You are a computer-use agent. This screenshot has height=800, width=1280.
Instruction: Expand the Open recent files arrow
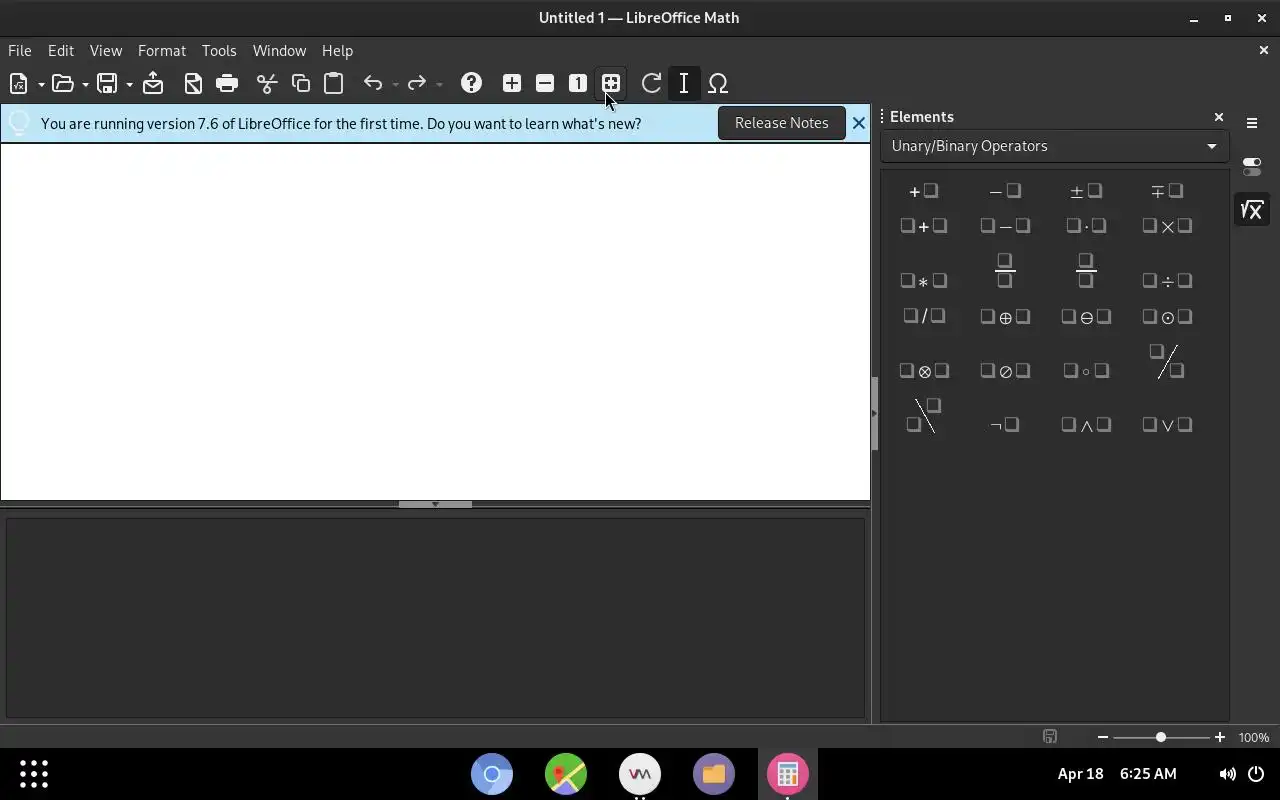(85, 84)
